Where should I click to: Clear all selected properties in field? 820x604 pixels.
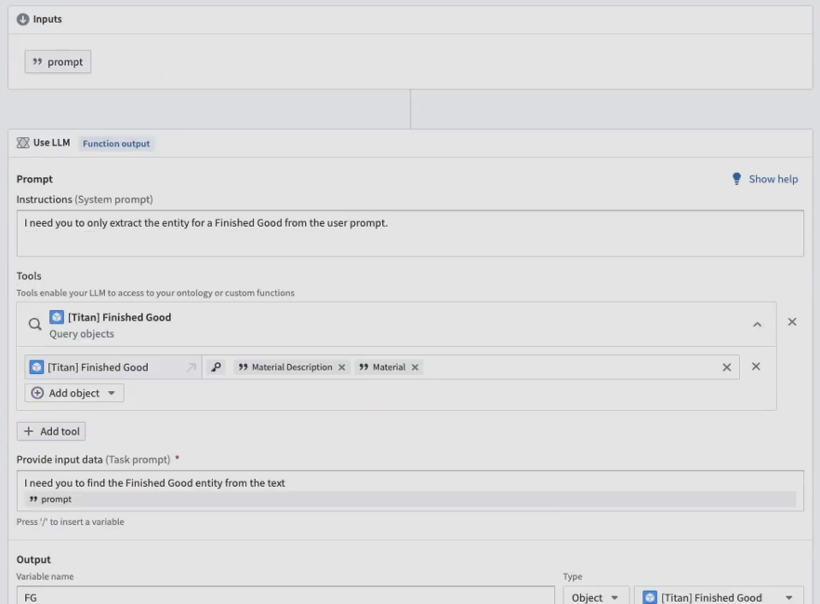click(x=727, y=367)
